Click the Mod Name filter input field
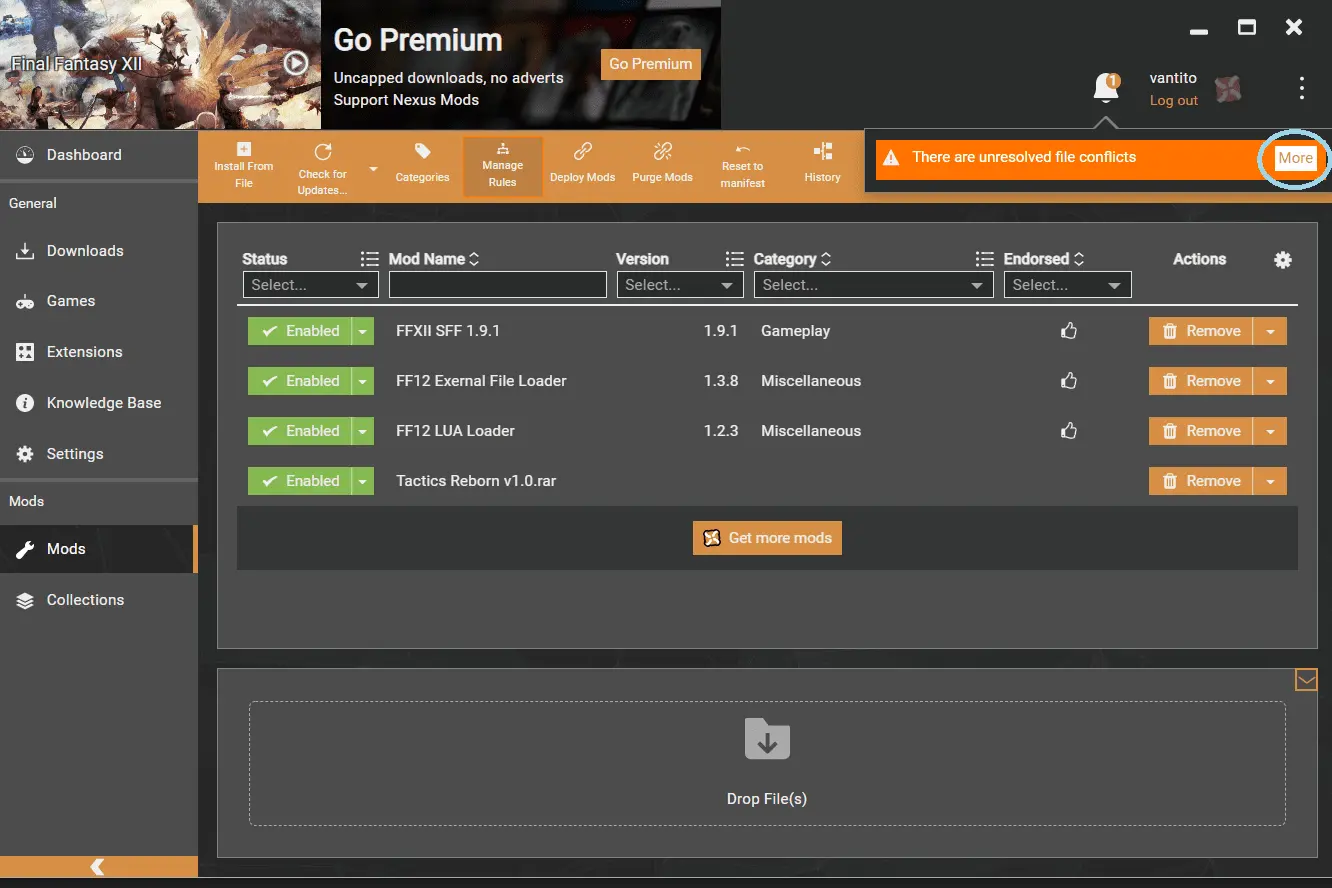 coord(498,285)
